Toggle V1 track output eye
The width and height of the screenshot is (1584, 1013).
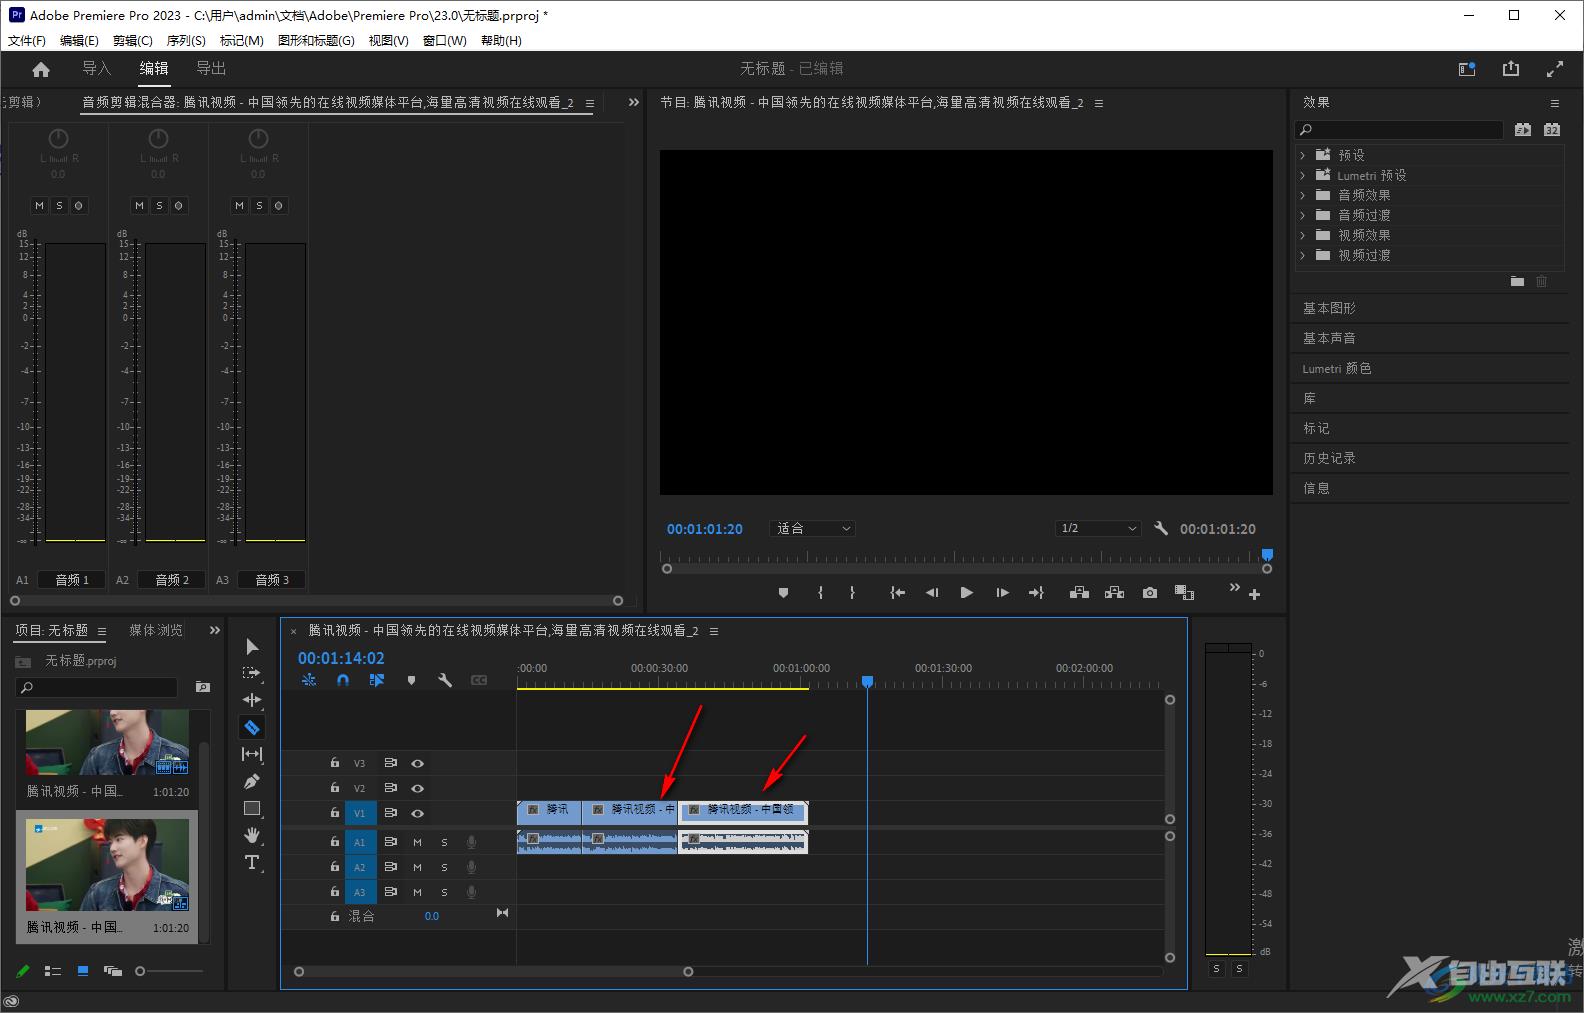(418, 813)
